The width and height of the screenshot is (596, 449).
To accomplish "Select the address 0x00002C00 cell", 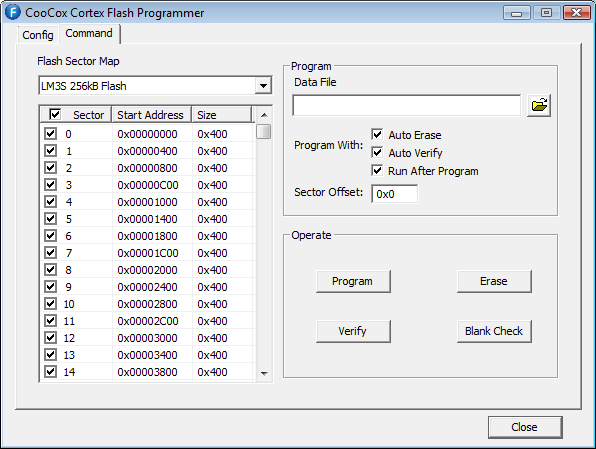I will (x=147, y=321).
